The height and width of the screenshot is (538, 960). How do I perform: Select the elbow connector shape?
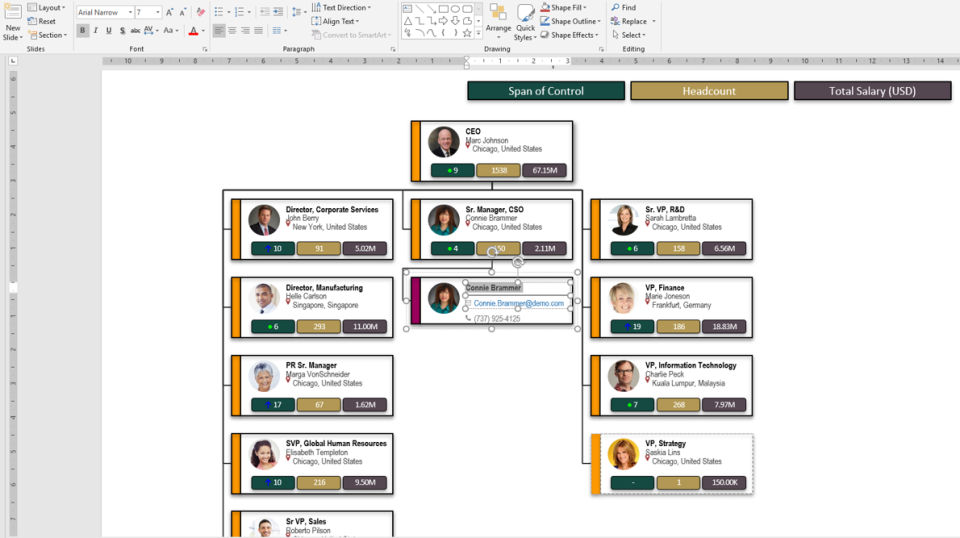pyautogui.click(x=419, y=21)
